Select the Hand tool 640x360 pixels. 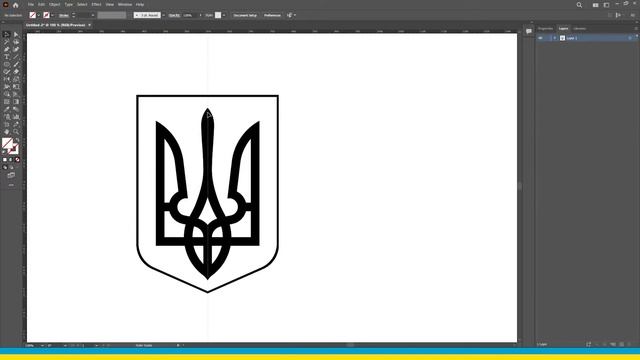coord(7,131)
